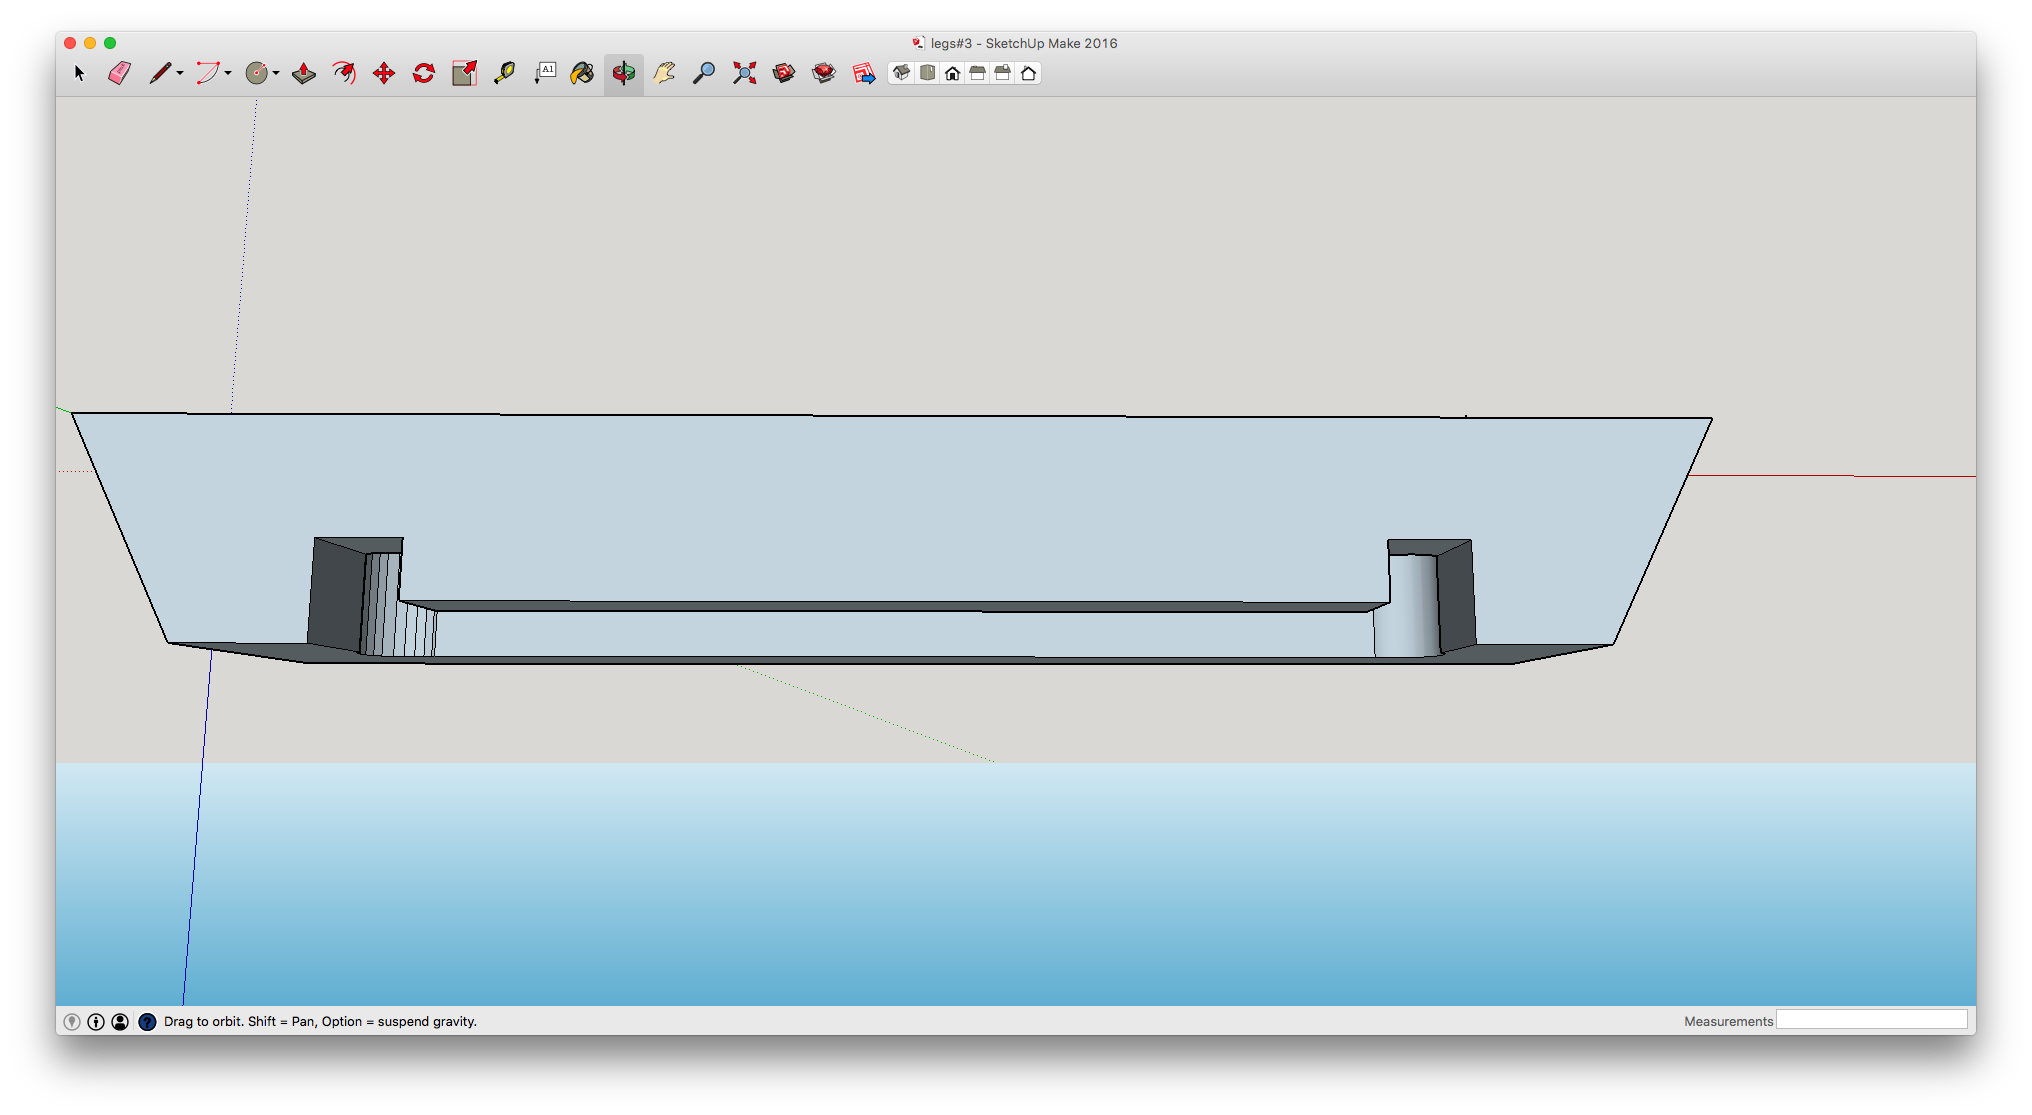
Task: Select the Eraser tool
Action: click(119, 73)
